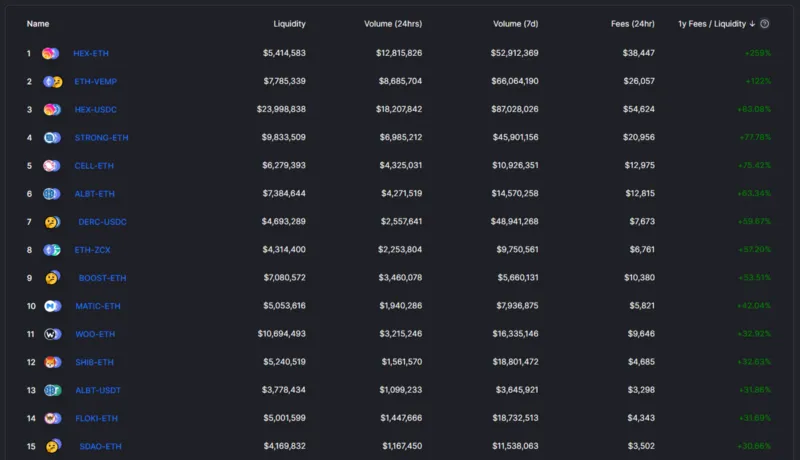Click the ETH-VEMP pair token icon
The width and height of the screenshot is (800, 460).
coord(53,82)
